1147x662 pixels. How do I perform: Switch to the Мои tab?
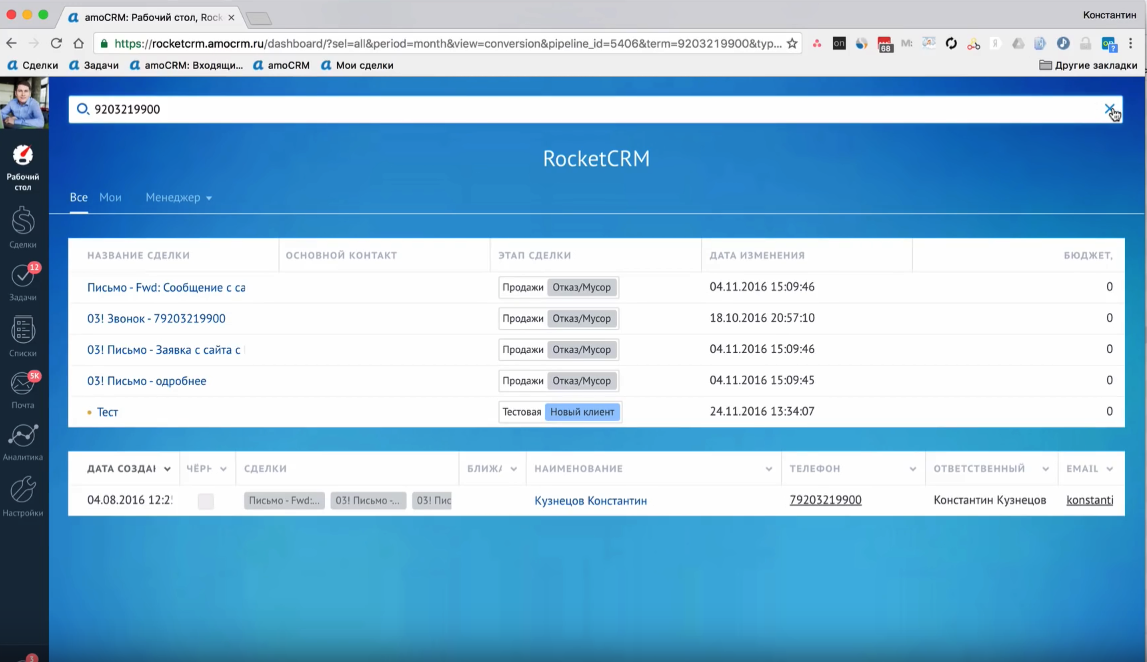(x=110, y=198)
